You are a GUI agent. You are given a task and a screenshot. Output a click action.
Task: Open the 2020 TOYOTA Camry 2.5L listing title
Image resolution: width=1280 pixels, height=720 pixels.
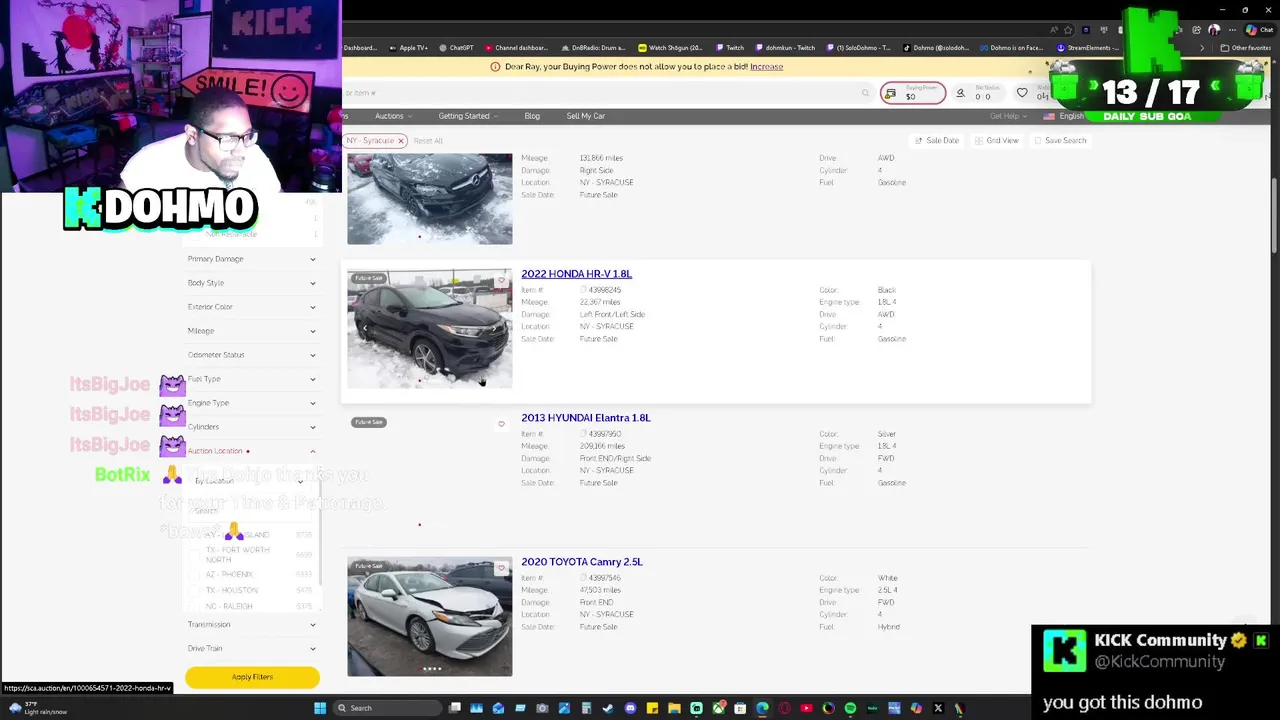(581, 562)
